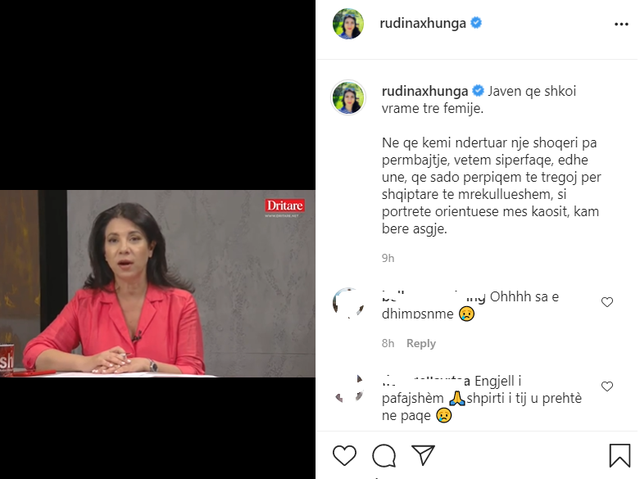The image size is (640, 479).
Task: Click the 9h timestamp under the caption
Action: coord(388,258)
